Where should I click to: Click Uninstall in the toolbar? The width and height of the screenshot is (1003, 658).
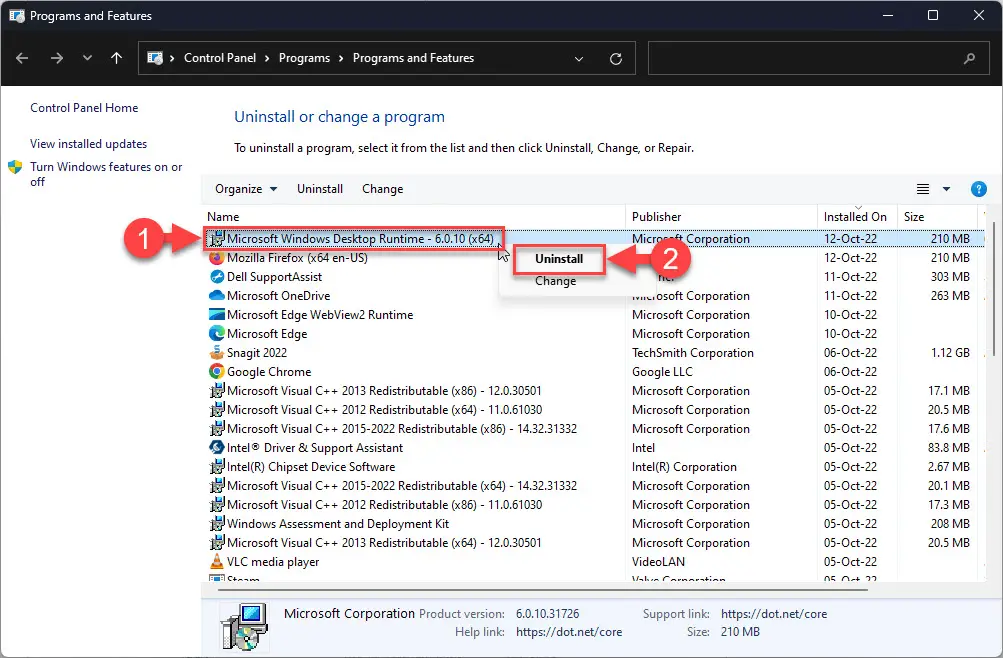click(320, 189)
